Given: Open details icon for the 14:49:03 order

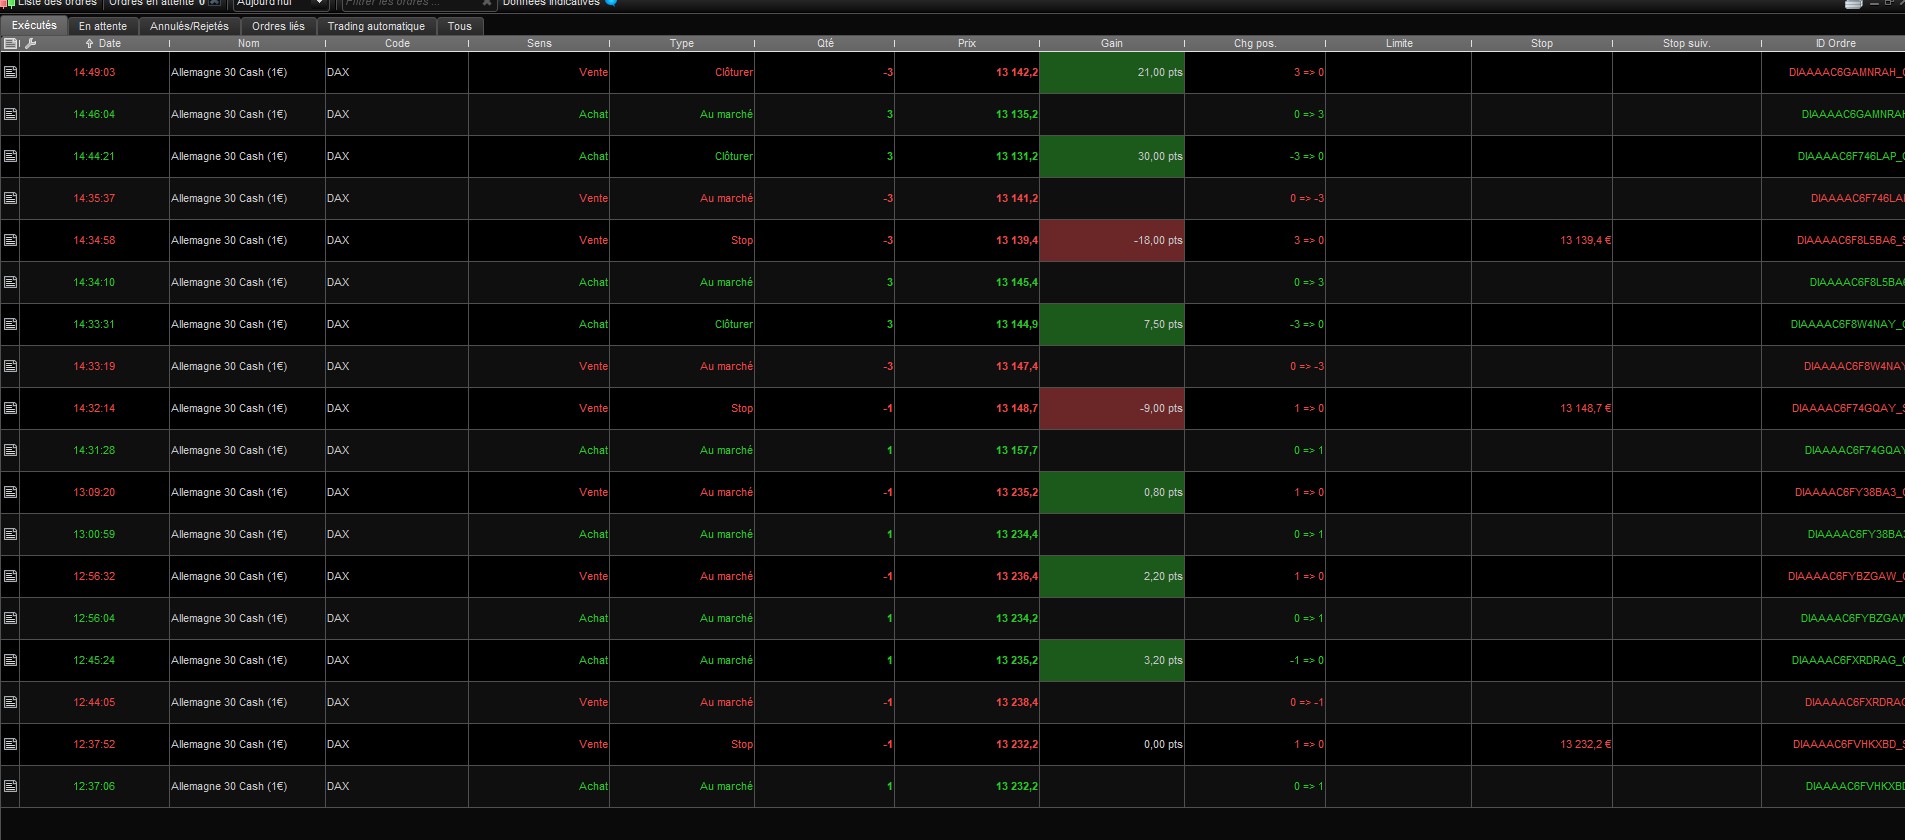Looking at the screenshot, I should tap(10, 72).
